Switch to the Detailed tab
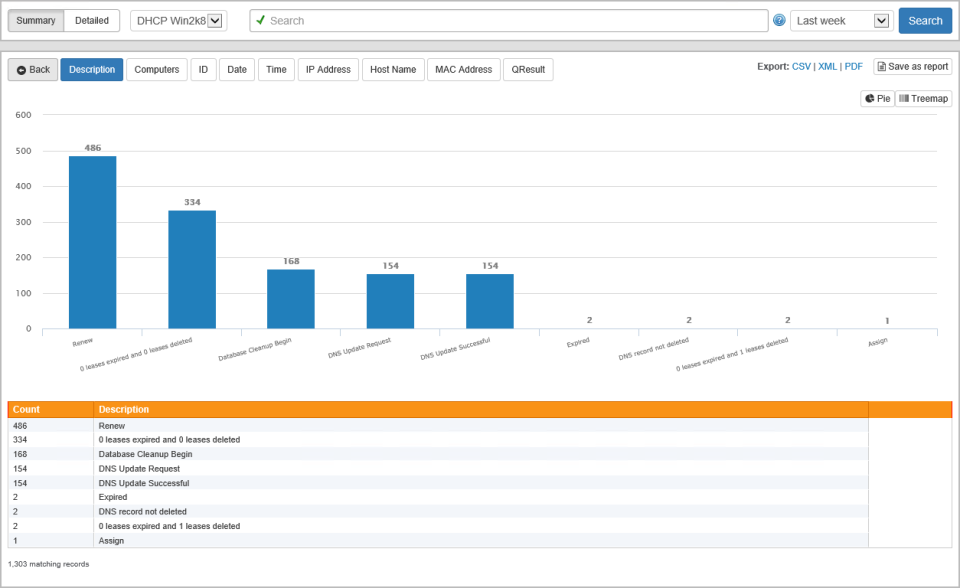This screenshot has height=588, width=960. 91,20
